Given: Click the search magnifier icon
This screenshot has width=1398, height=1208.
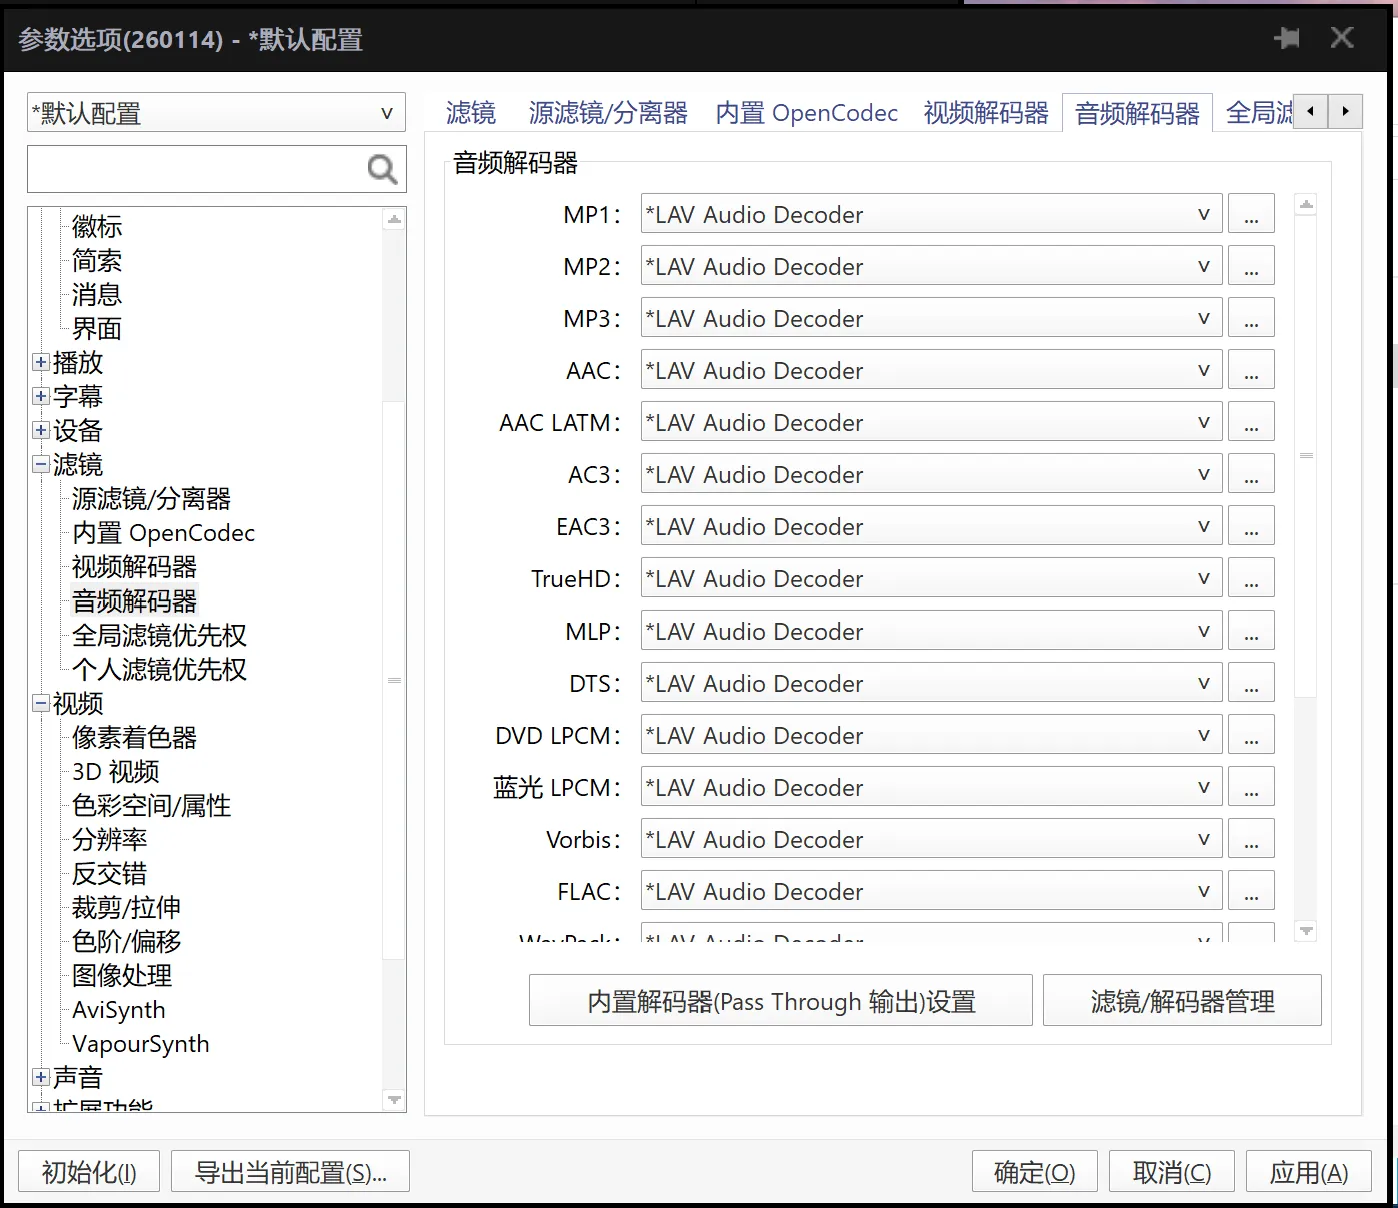Looking at the screenshot, I should (x=382, y=170).
